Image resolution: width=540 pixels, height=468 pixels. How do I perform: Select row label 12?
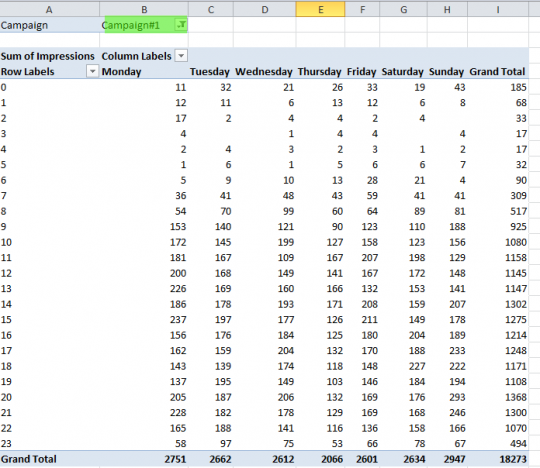6,273
